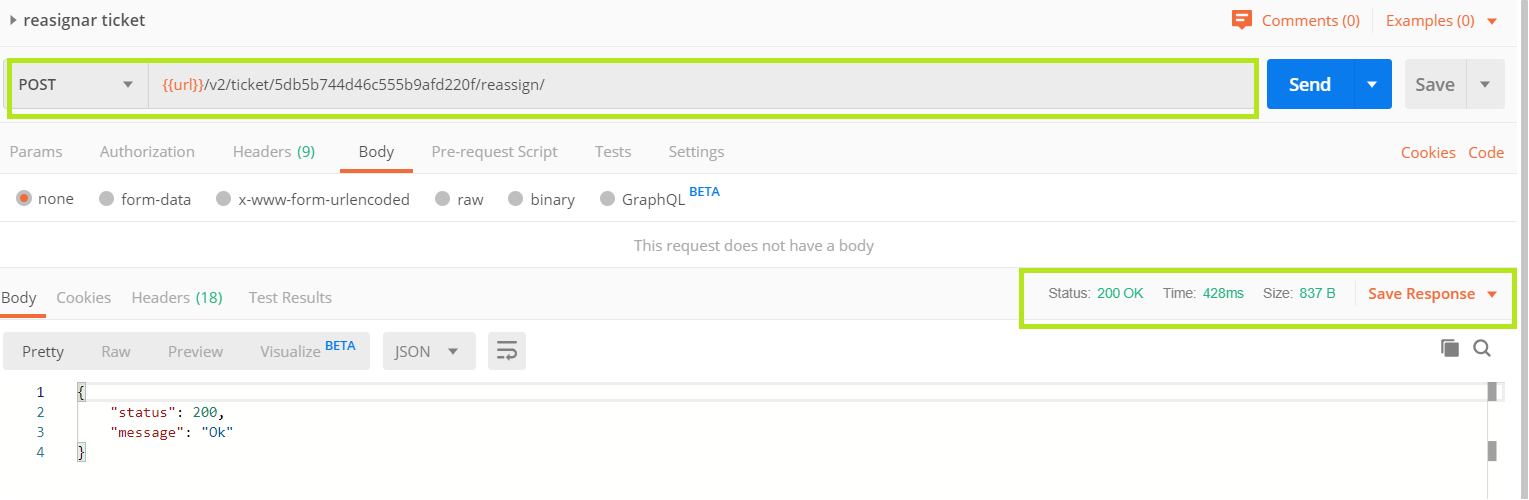
Task: Open the Send button dropdown arrow
Action: 1372,85
